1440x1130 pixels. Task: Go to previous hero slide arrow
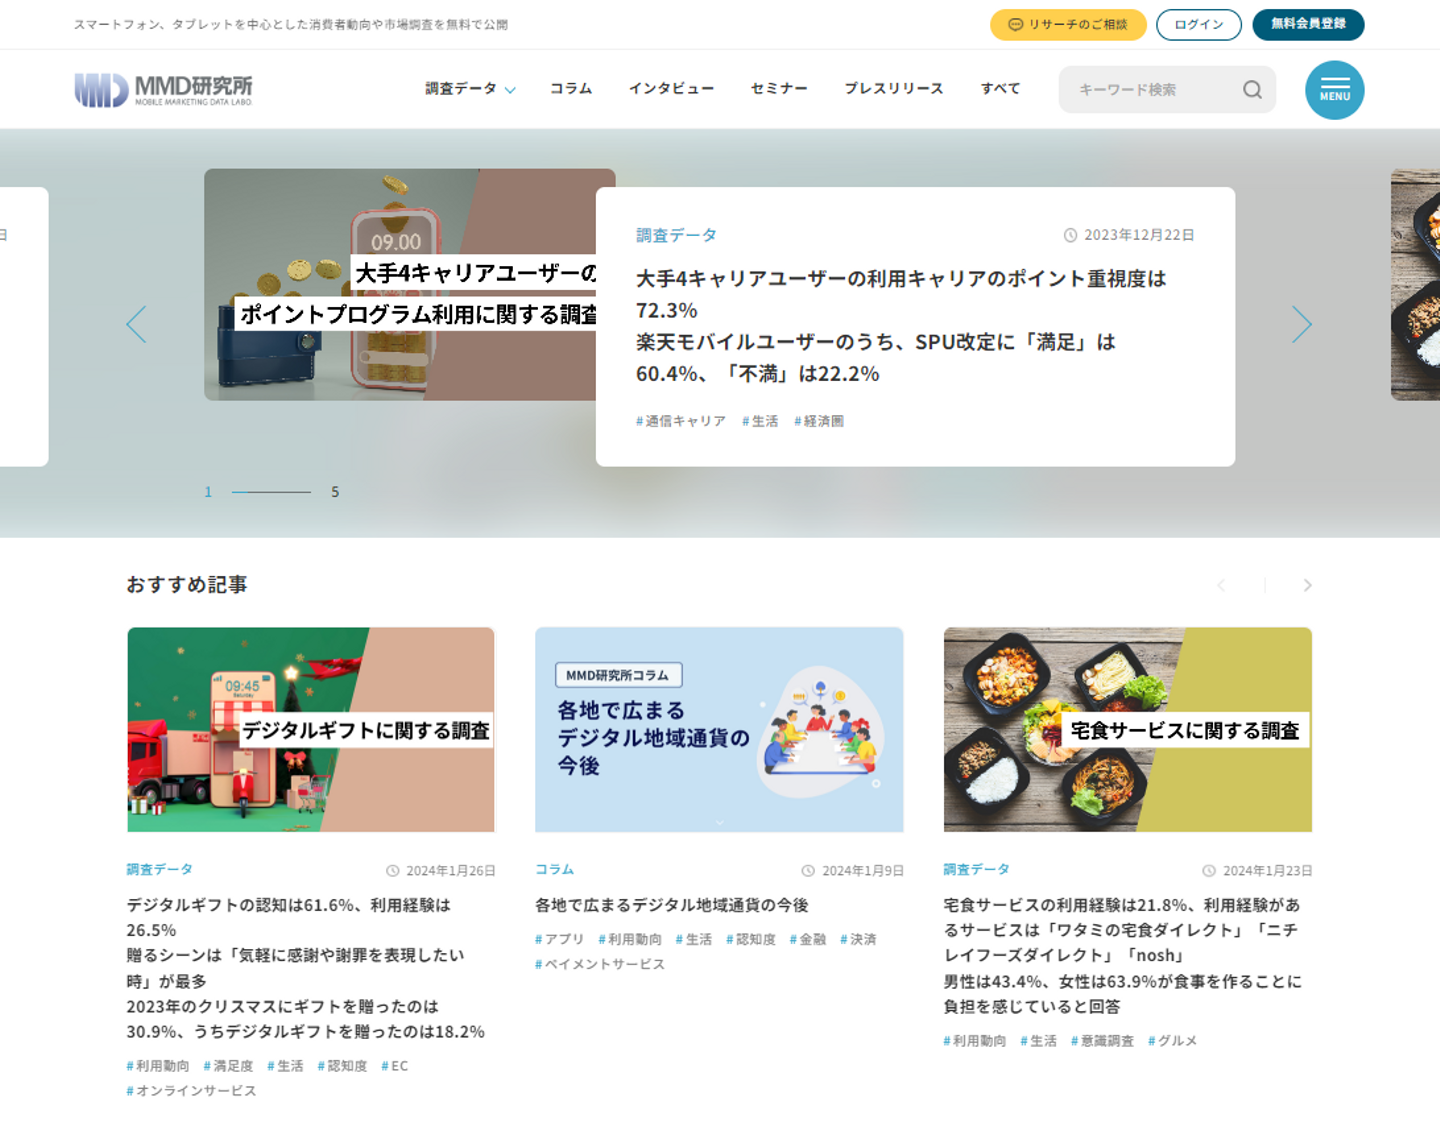click(x=136, y=325)
